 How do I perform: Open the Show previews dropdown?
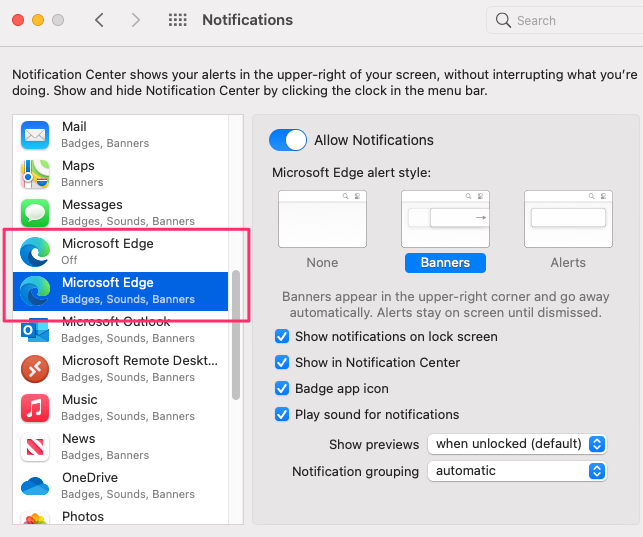tap(517, 444)
